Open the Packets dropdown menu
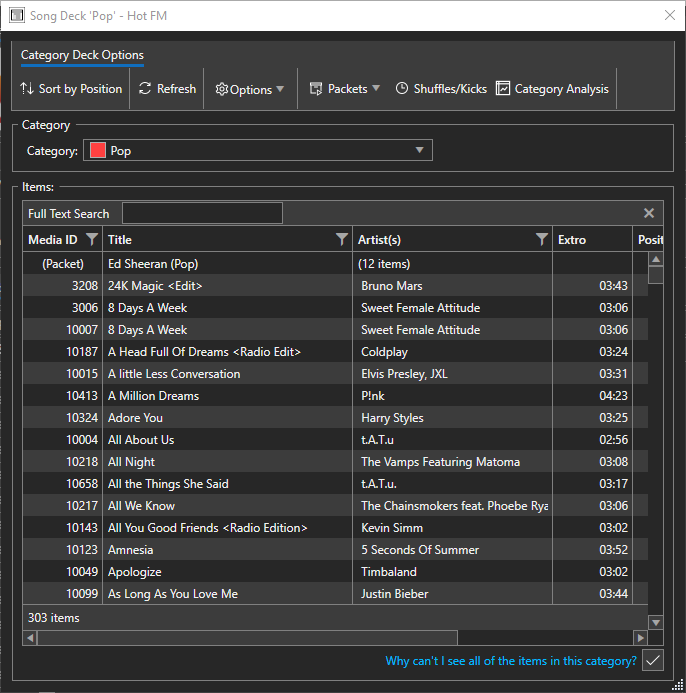The width and height of the screenshot is (686, 693). [x=345, y=89]
